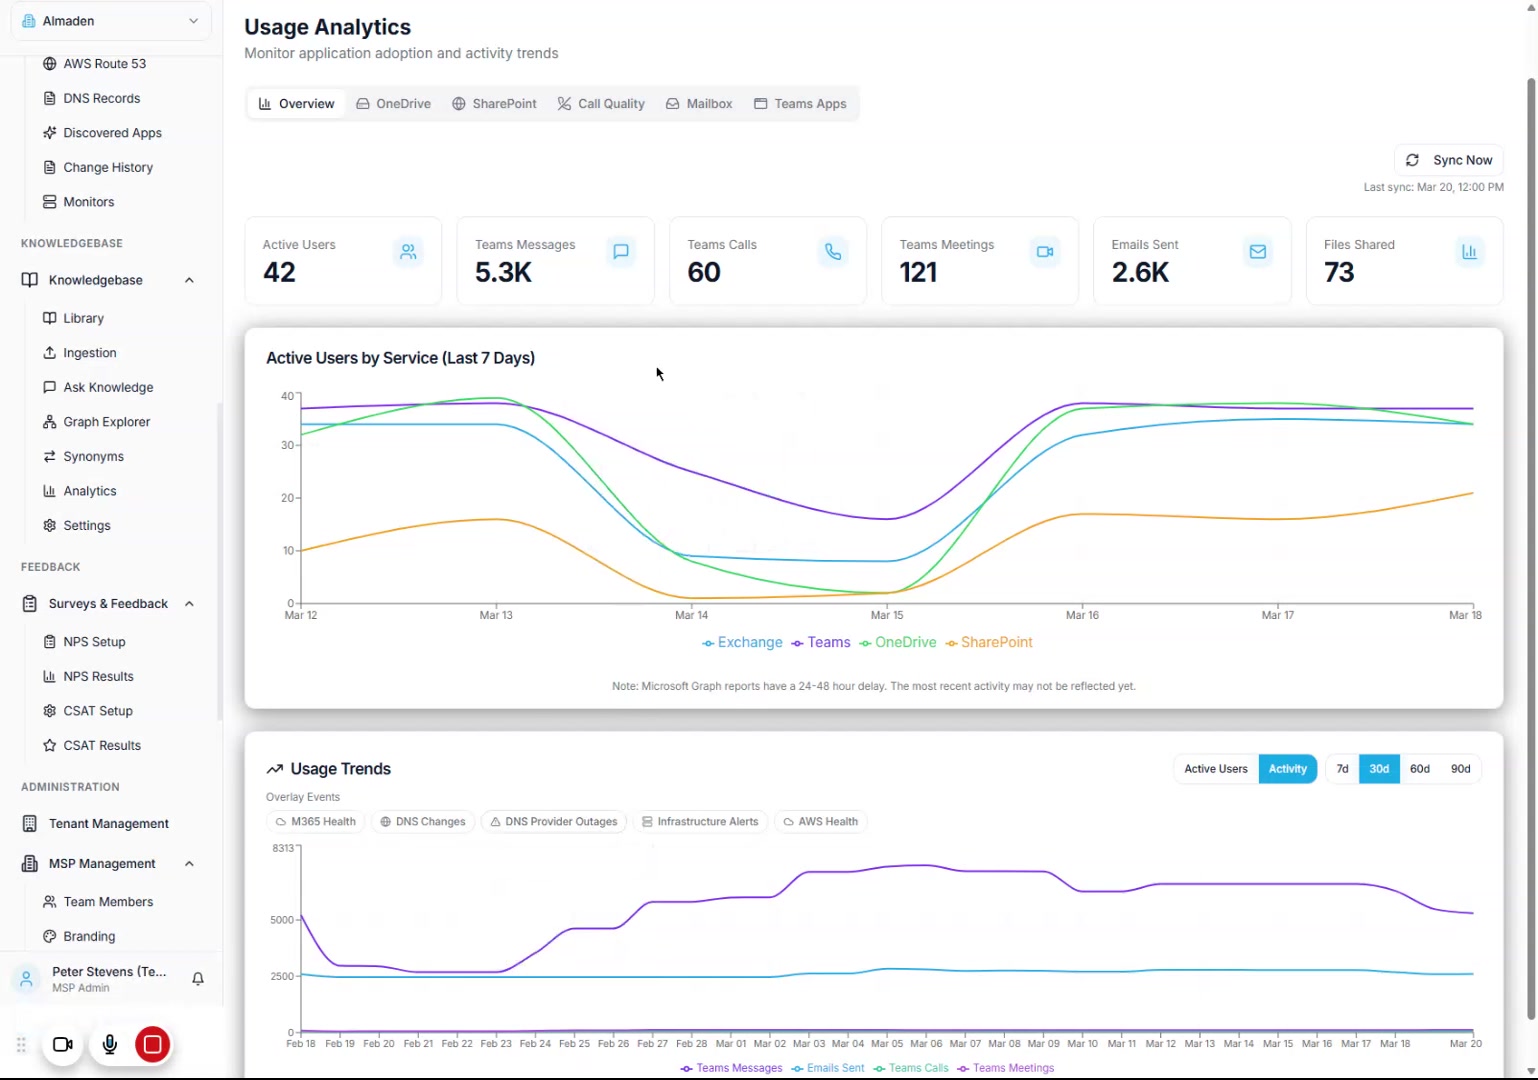Collapse the Surveys & Feedback section
The width and height of the screenshot is (1538, 1080).
coord(189,604)
